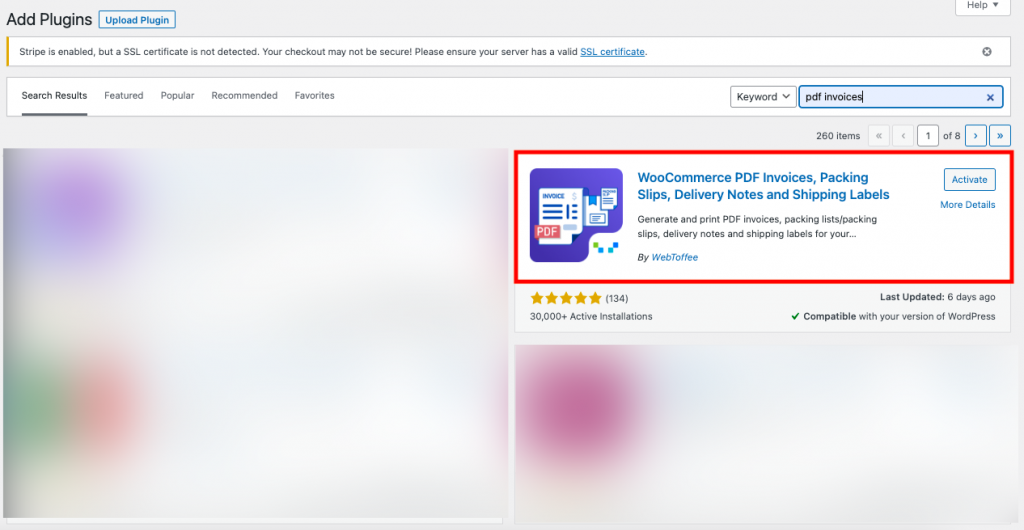Activate the WooCommerce PDF Invoices plugin
Image resolution: width=1024 pixels, height=530 pixels.
pyautogui.click(x=970, y=179)
